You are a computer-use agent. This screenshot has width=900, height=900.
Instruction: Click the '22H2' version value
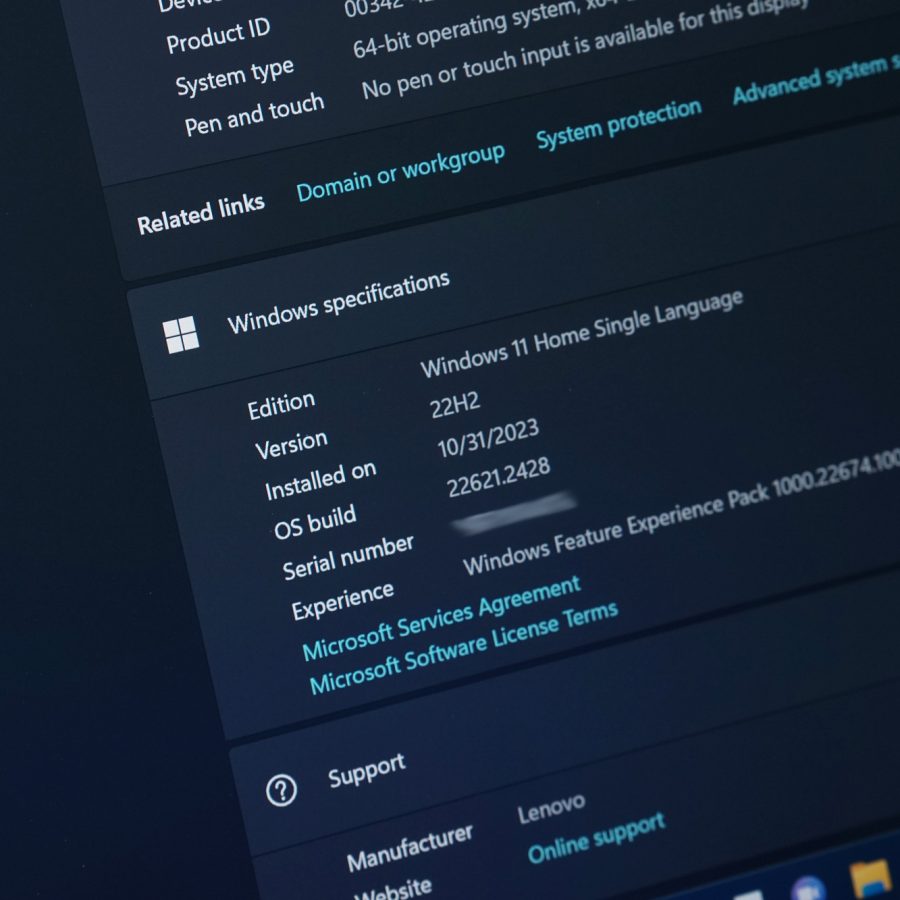455,405
